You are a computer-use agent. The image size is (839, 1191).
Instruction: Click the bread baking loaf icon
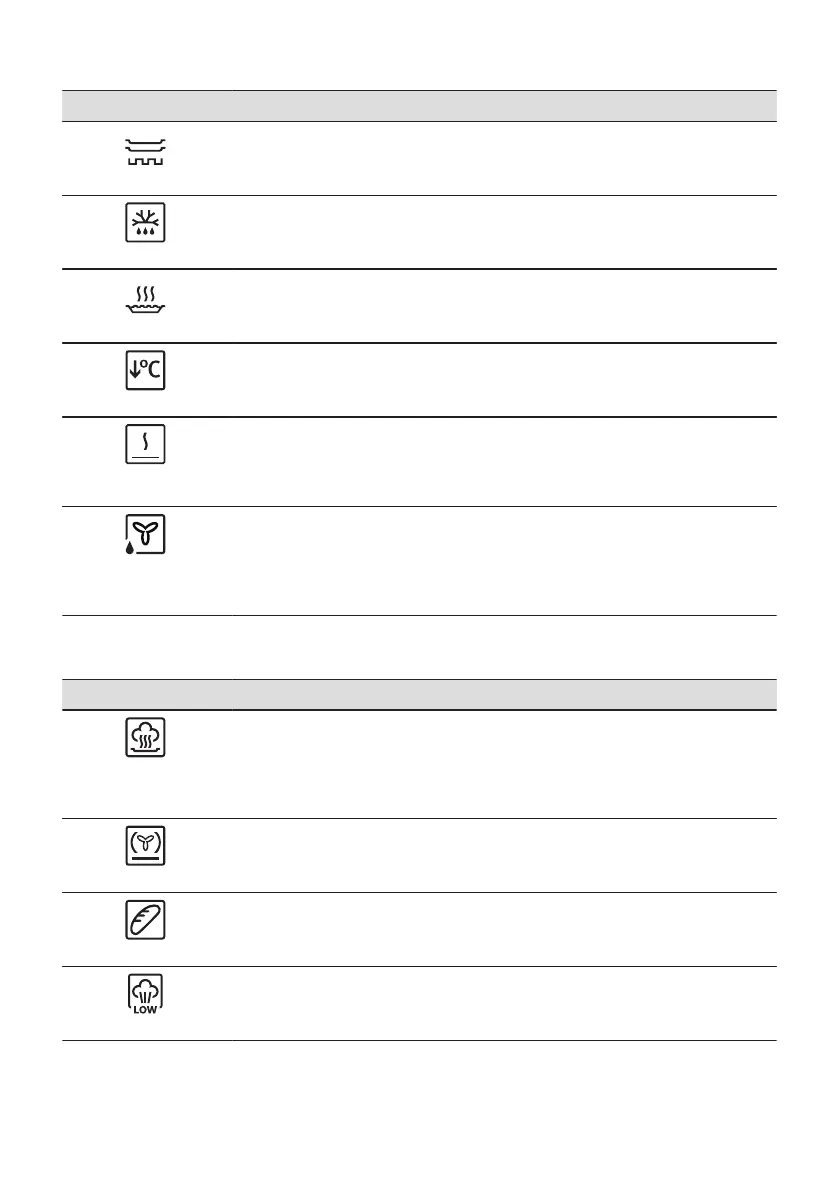coord(146,920)
